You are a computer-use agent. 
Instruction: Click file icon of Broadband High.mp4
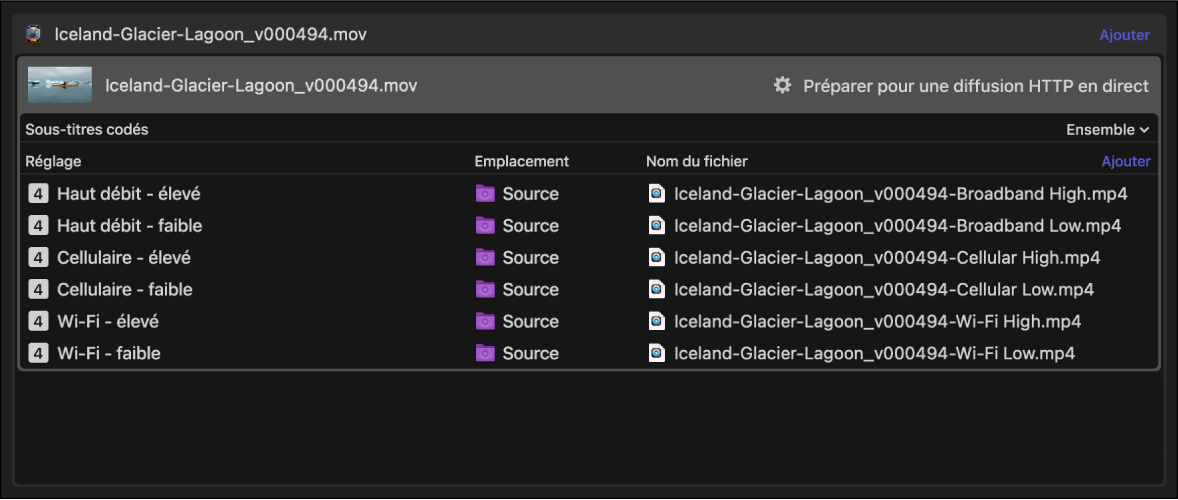pos(657,194)
